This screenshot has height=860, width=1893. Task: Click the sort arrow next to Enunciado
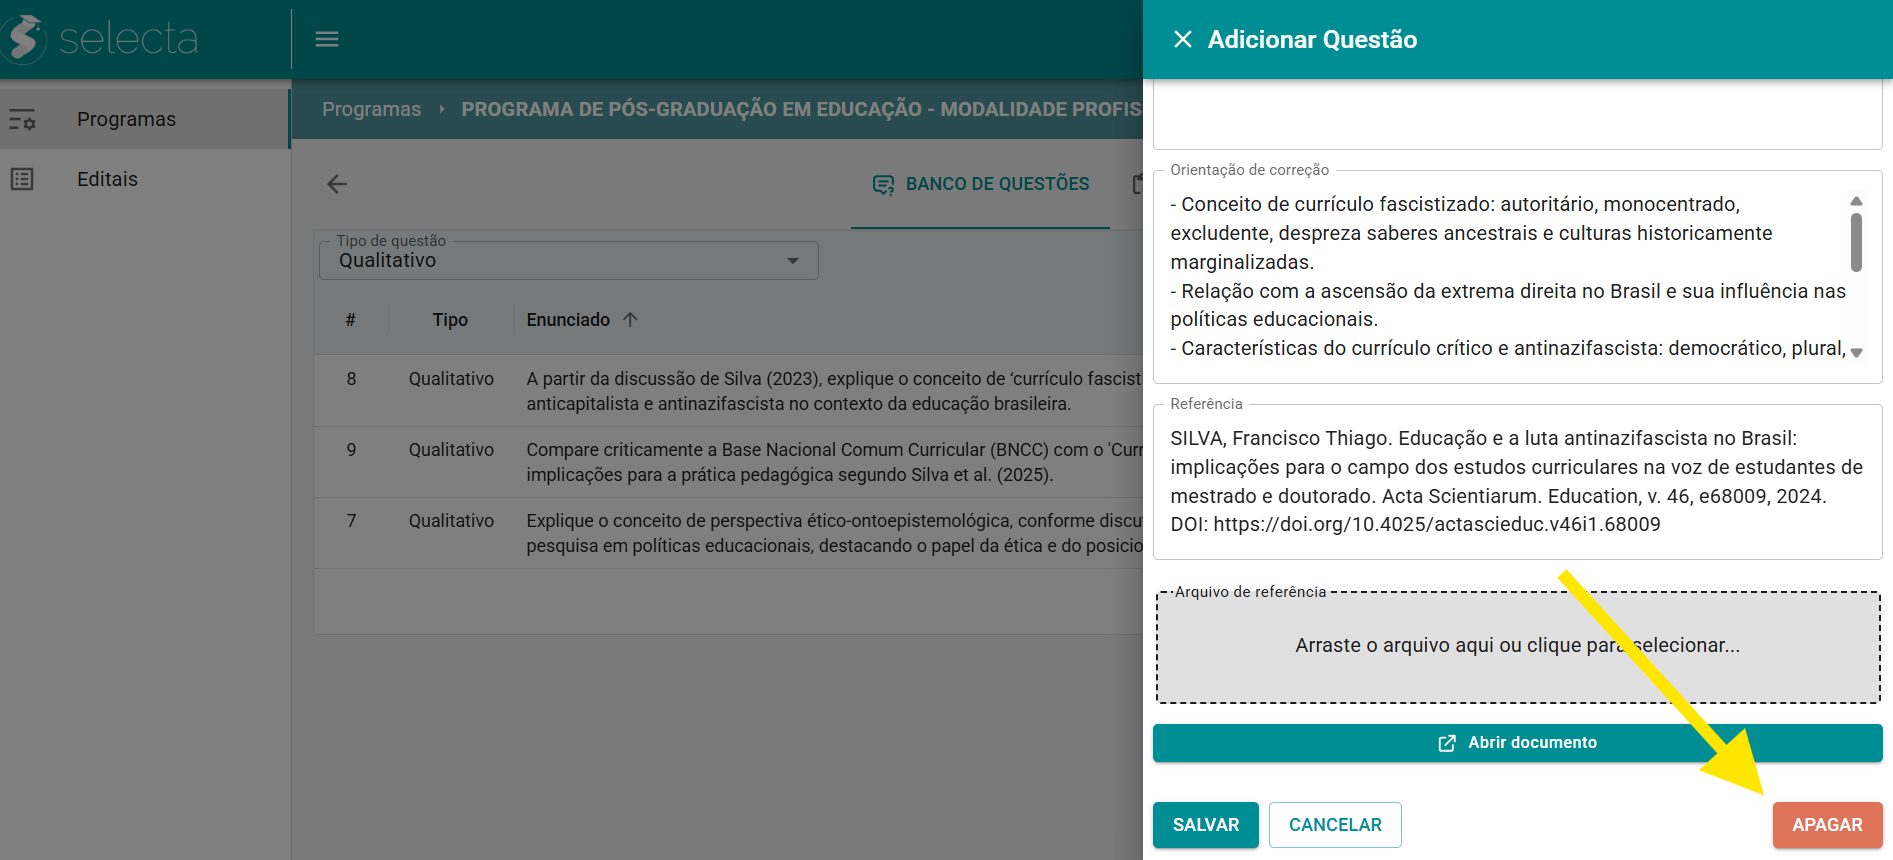pyautogui.click(x=630, y=320)
